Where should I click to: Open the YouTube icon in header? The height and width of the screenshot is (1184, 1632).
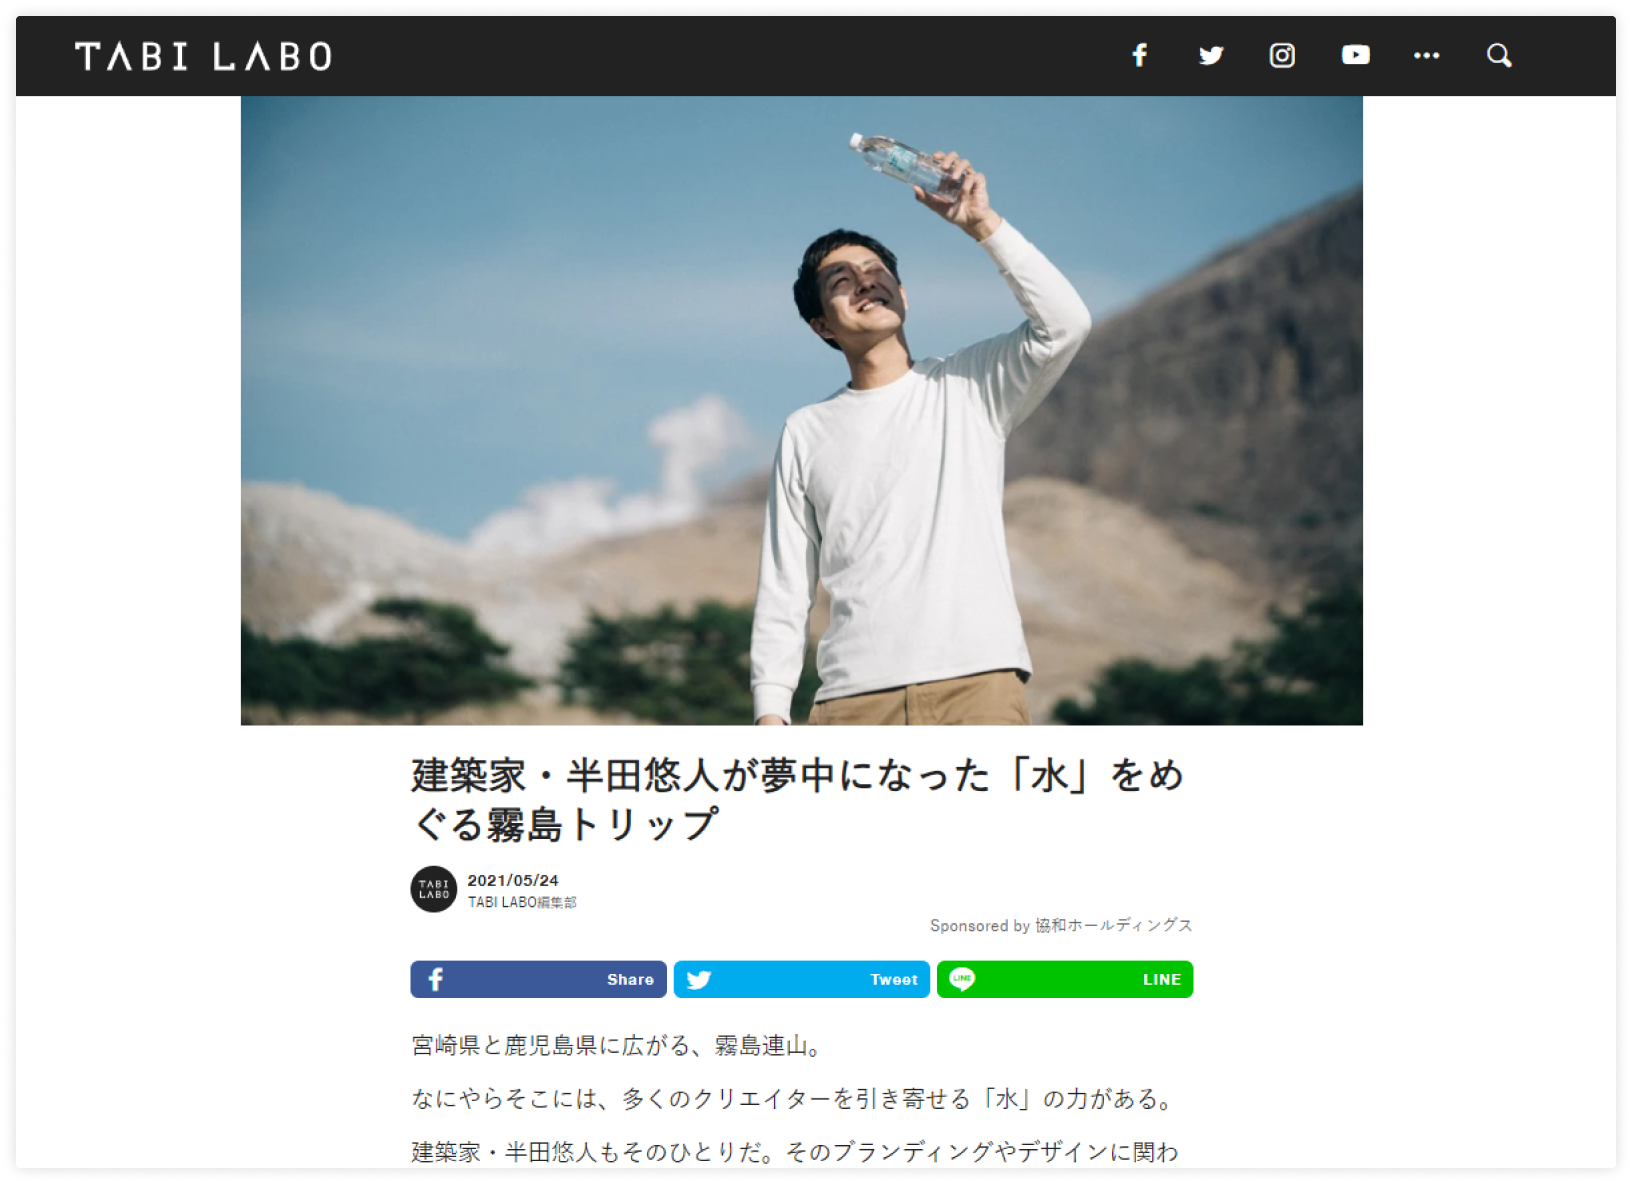pyautogui.click(x=1355, y=55)
